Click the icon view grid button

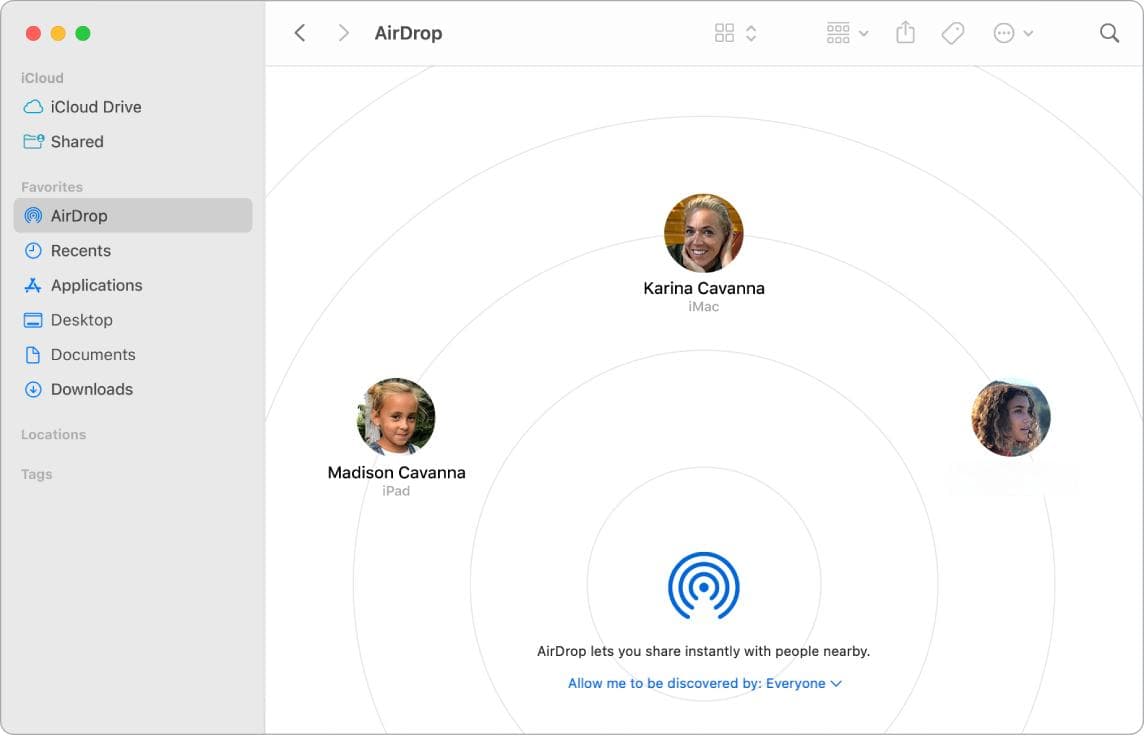coord(724,33)
